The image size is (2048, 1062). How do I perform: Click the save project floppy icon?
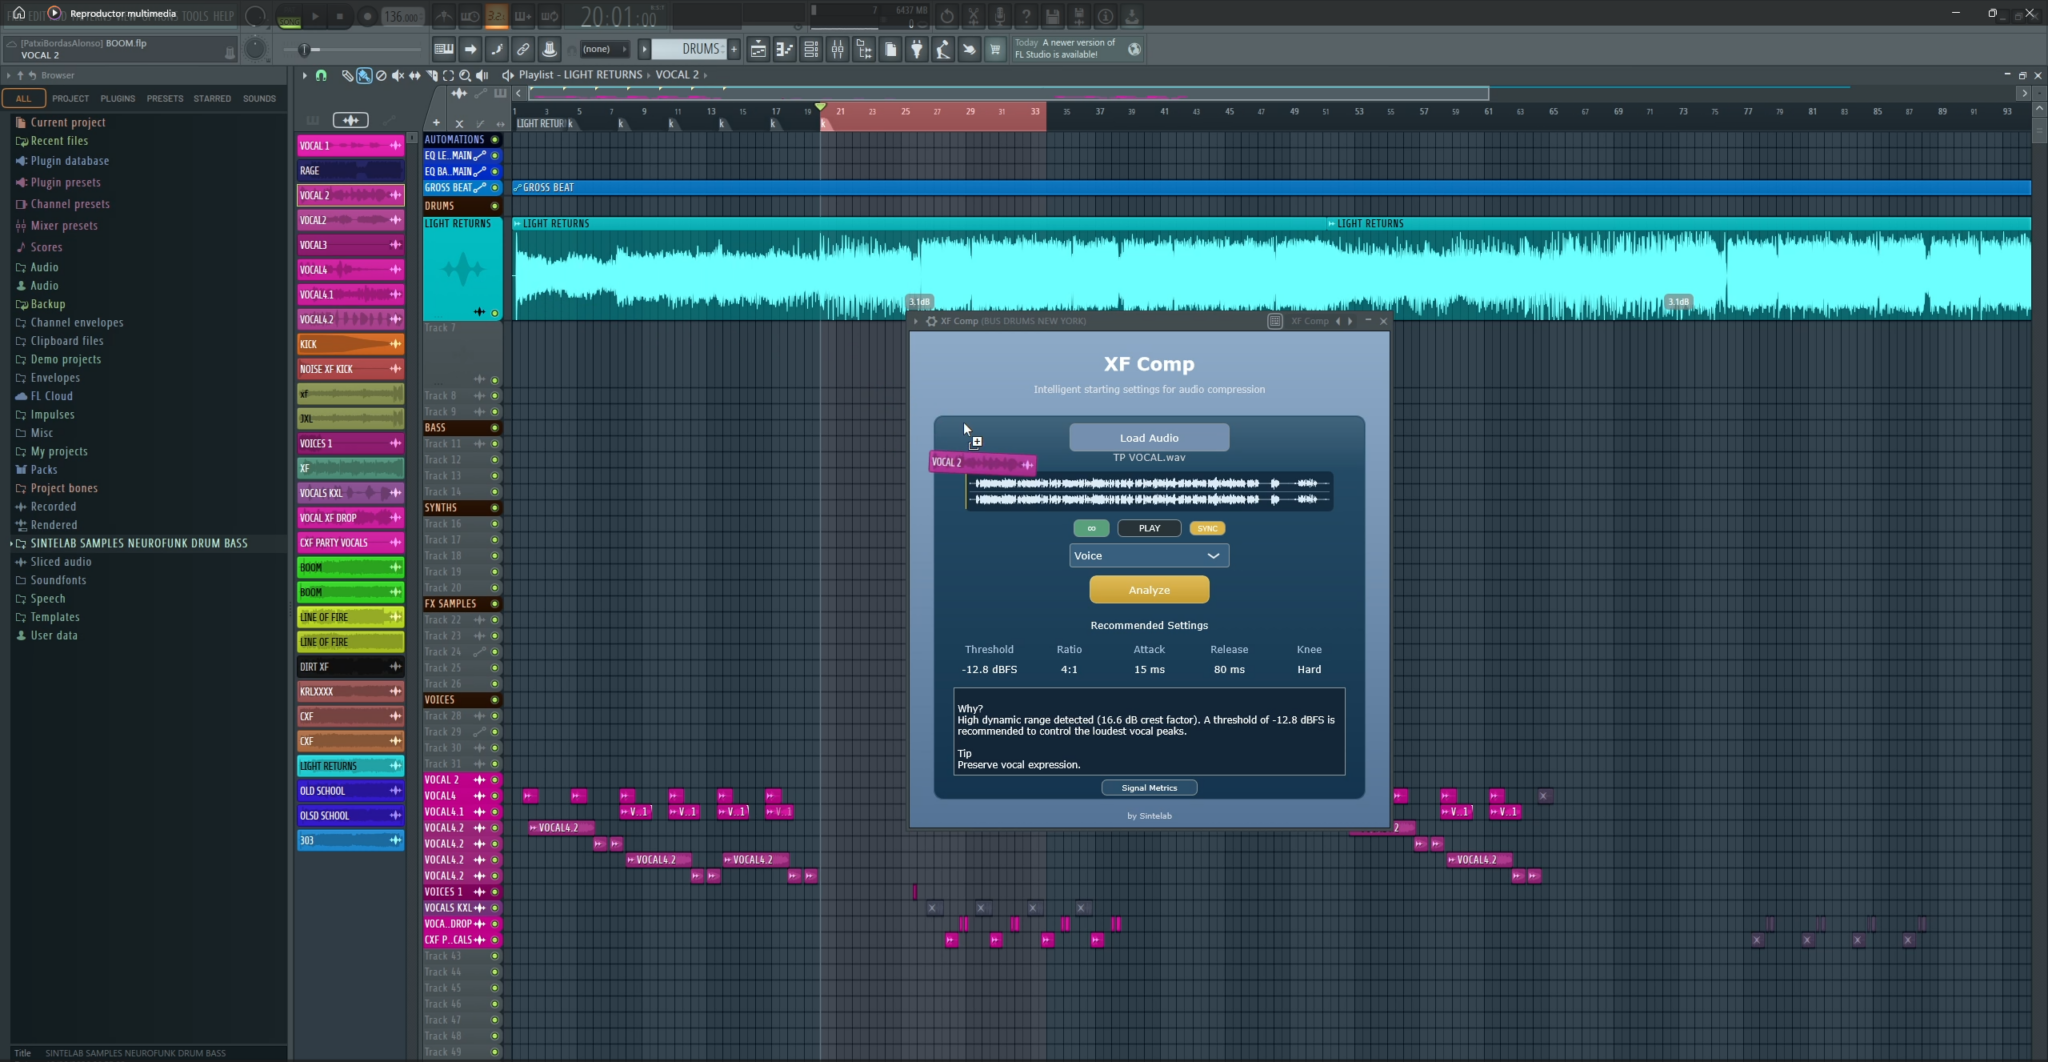tap(1052, 16)
